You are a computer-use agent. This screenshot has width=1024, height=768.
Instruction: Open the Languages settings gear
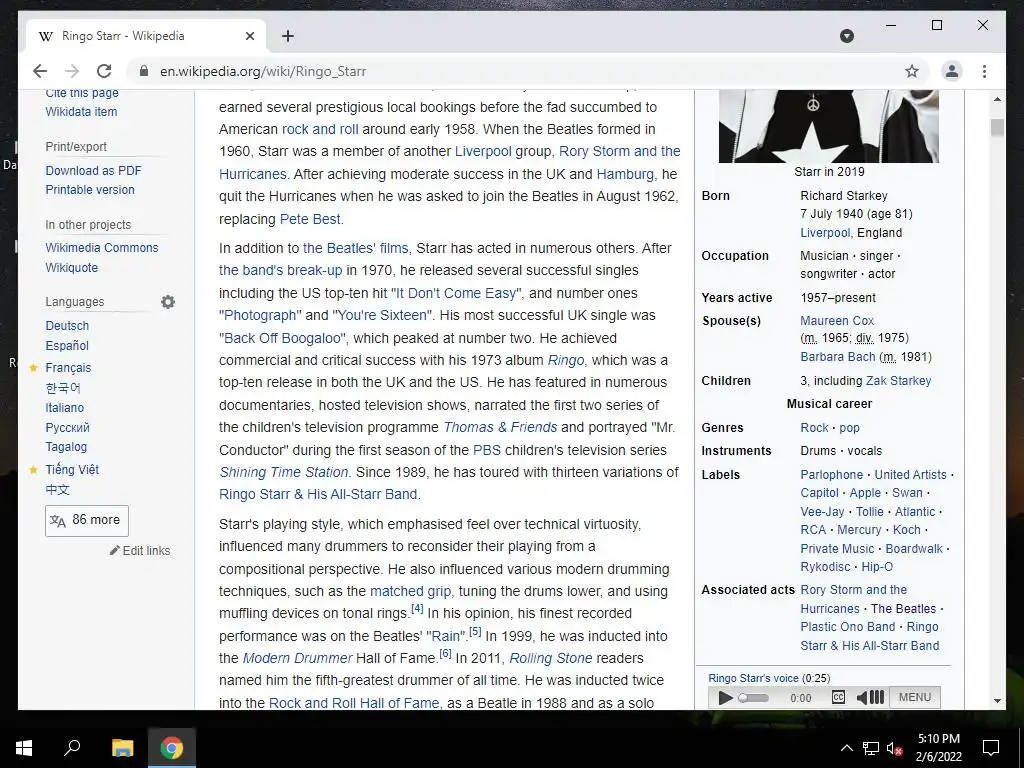(168, 302)
